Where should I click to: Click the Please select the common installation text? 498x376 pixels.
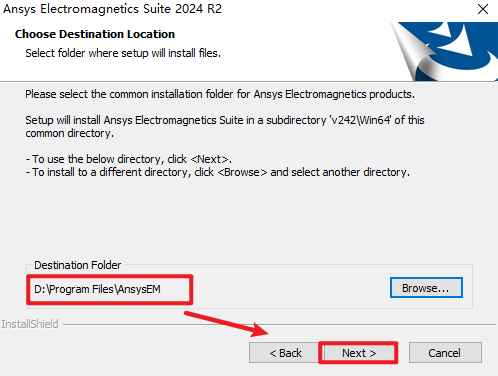tap(220, 94)
